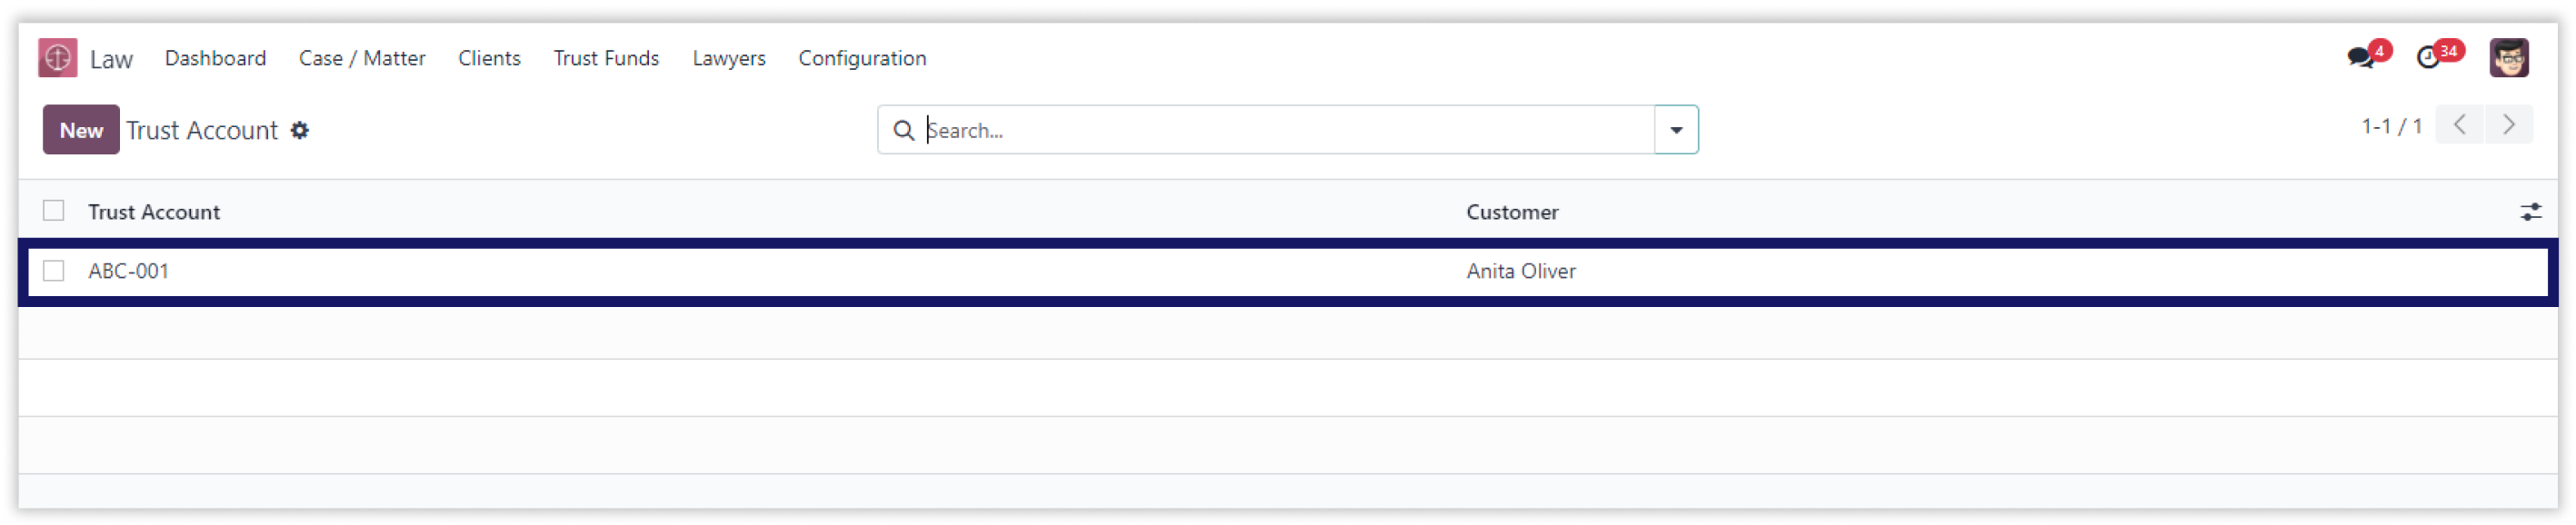Click the gear icon beside Trust Account
The width and height of the screenshot is (2576, 525).
coord(300,131)
